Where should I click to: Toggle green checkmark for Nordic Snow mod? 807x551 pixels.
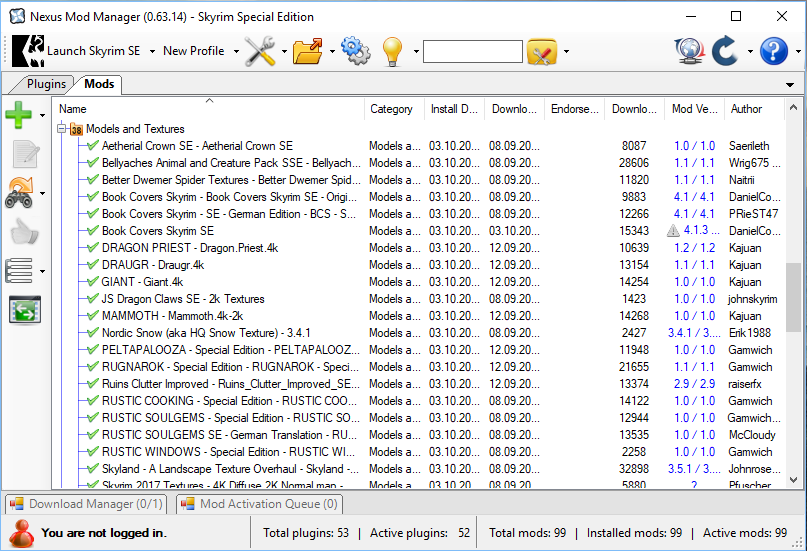coord(92,333)
